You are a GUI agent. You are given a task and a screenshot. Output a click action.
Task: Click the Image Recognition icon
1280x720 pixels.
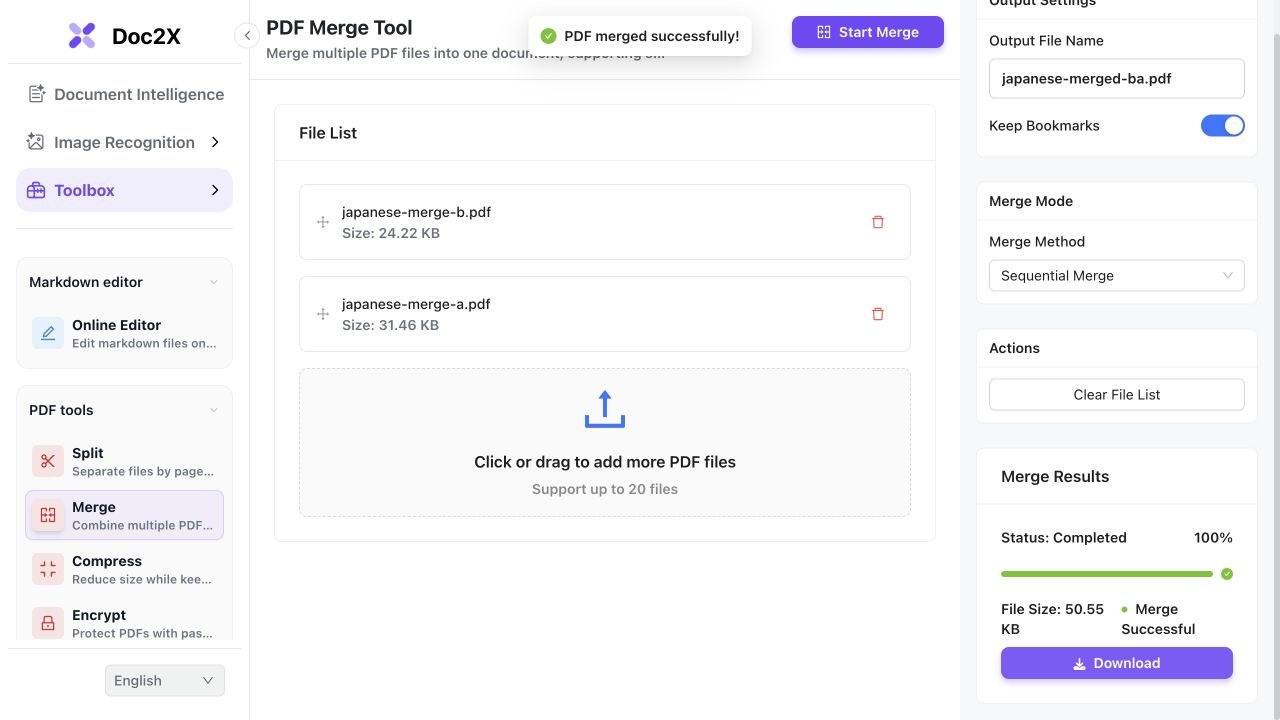coord(36,142)
